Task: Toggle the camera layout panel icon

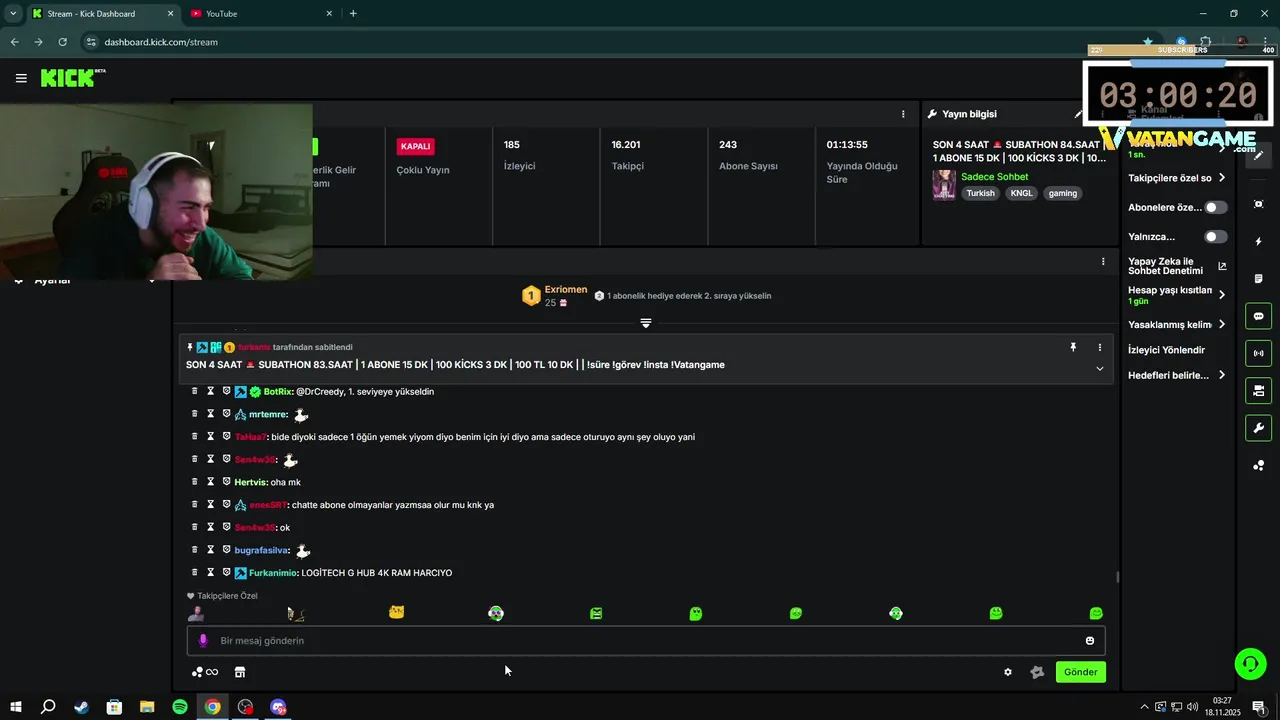Action: pyautogui.click(x=1258, y=390)
